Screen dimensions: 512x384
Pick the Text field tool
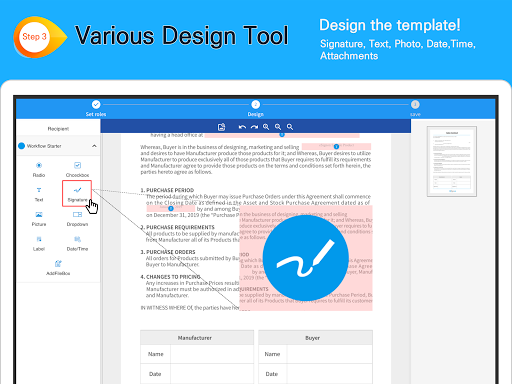click(x=39, y=194)
